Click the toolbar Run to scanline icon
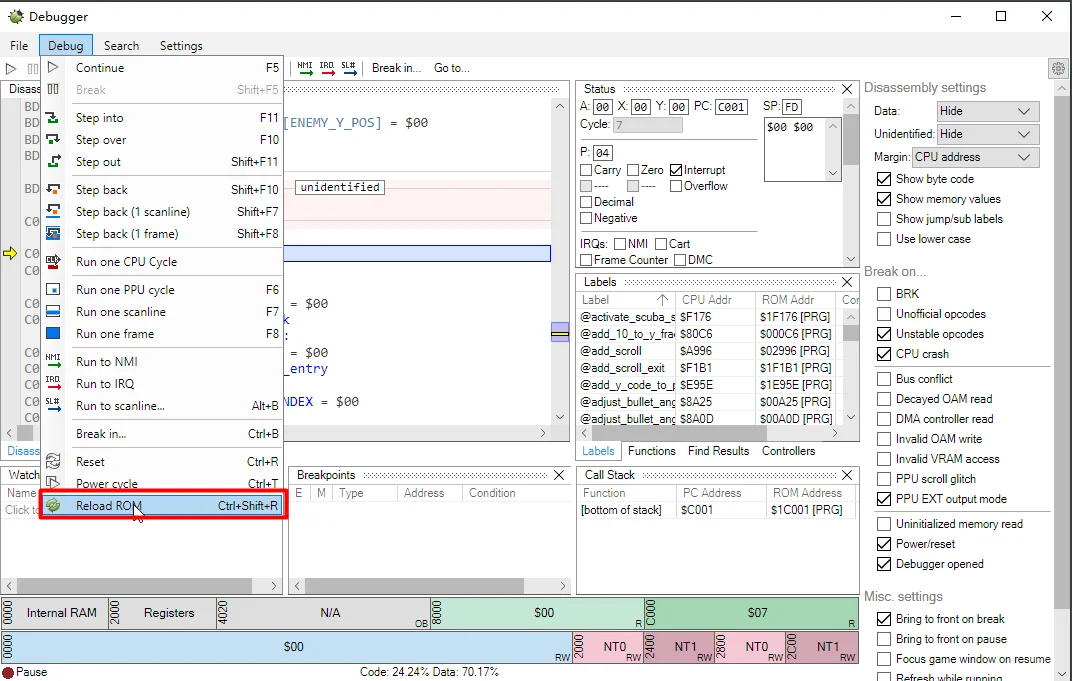The height and width of the screenshot is (681, 1072). click(x=349, y=68)
